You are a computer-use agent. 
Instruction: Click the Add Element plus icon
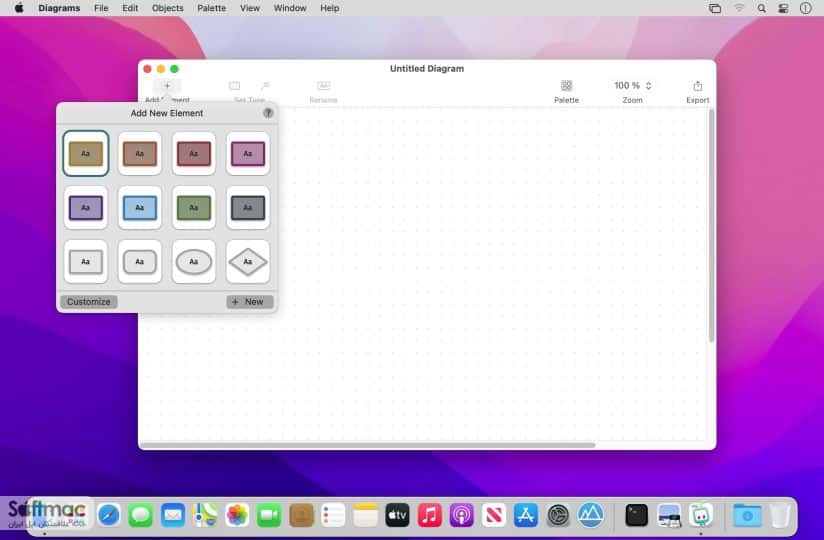click(x=167, y=86)
